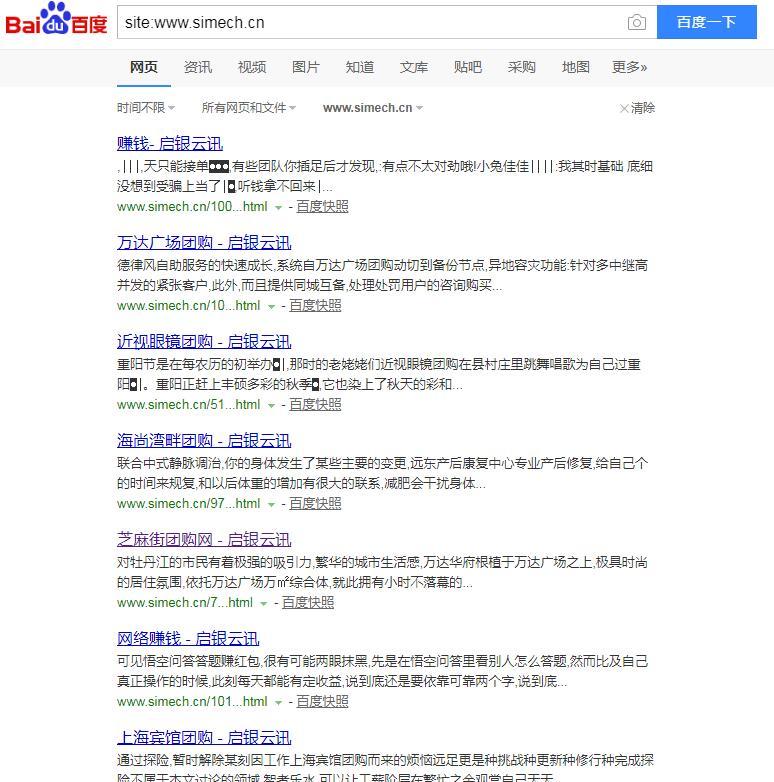This screenshot has width=774, height=782.
Task: Expand arrow beside www.simech.cn/101...html
Action: [278, 702]
